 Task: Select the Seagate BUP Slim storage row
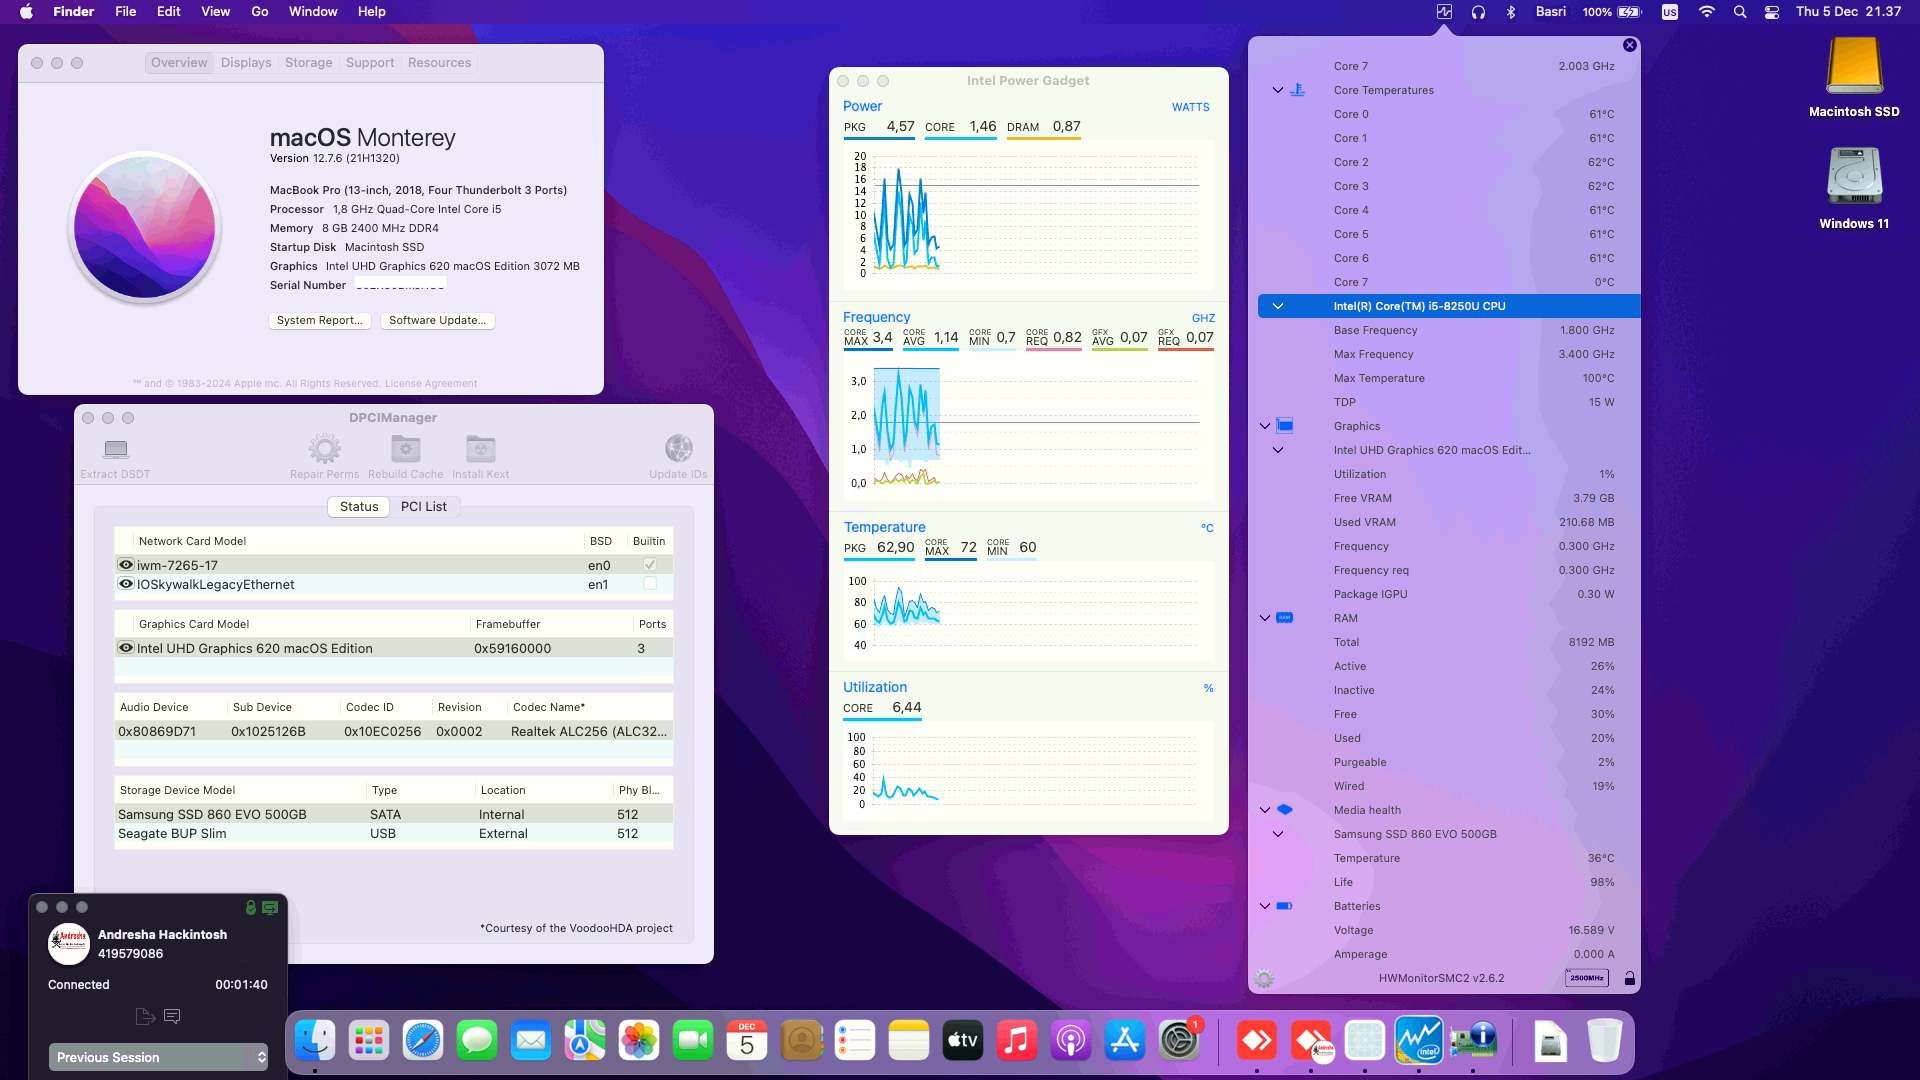(393, 834)
